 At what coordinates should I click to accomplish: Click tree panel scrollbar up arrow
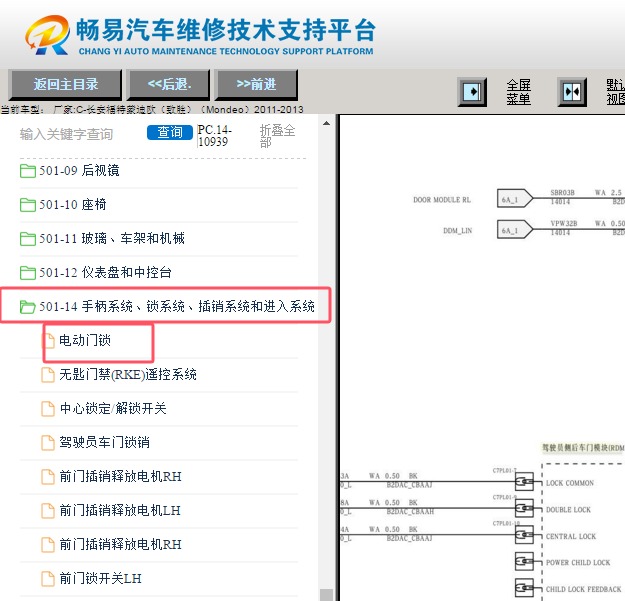326,124
